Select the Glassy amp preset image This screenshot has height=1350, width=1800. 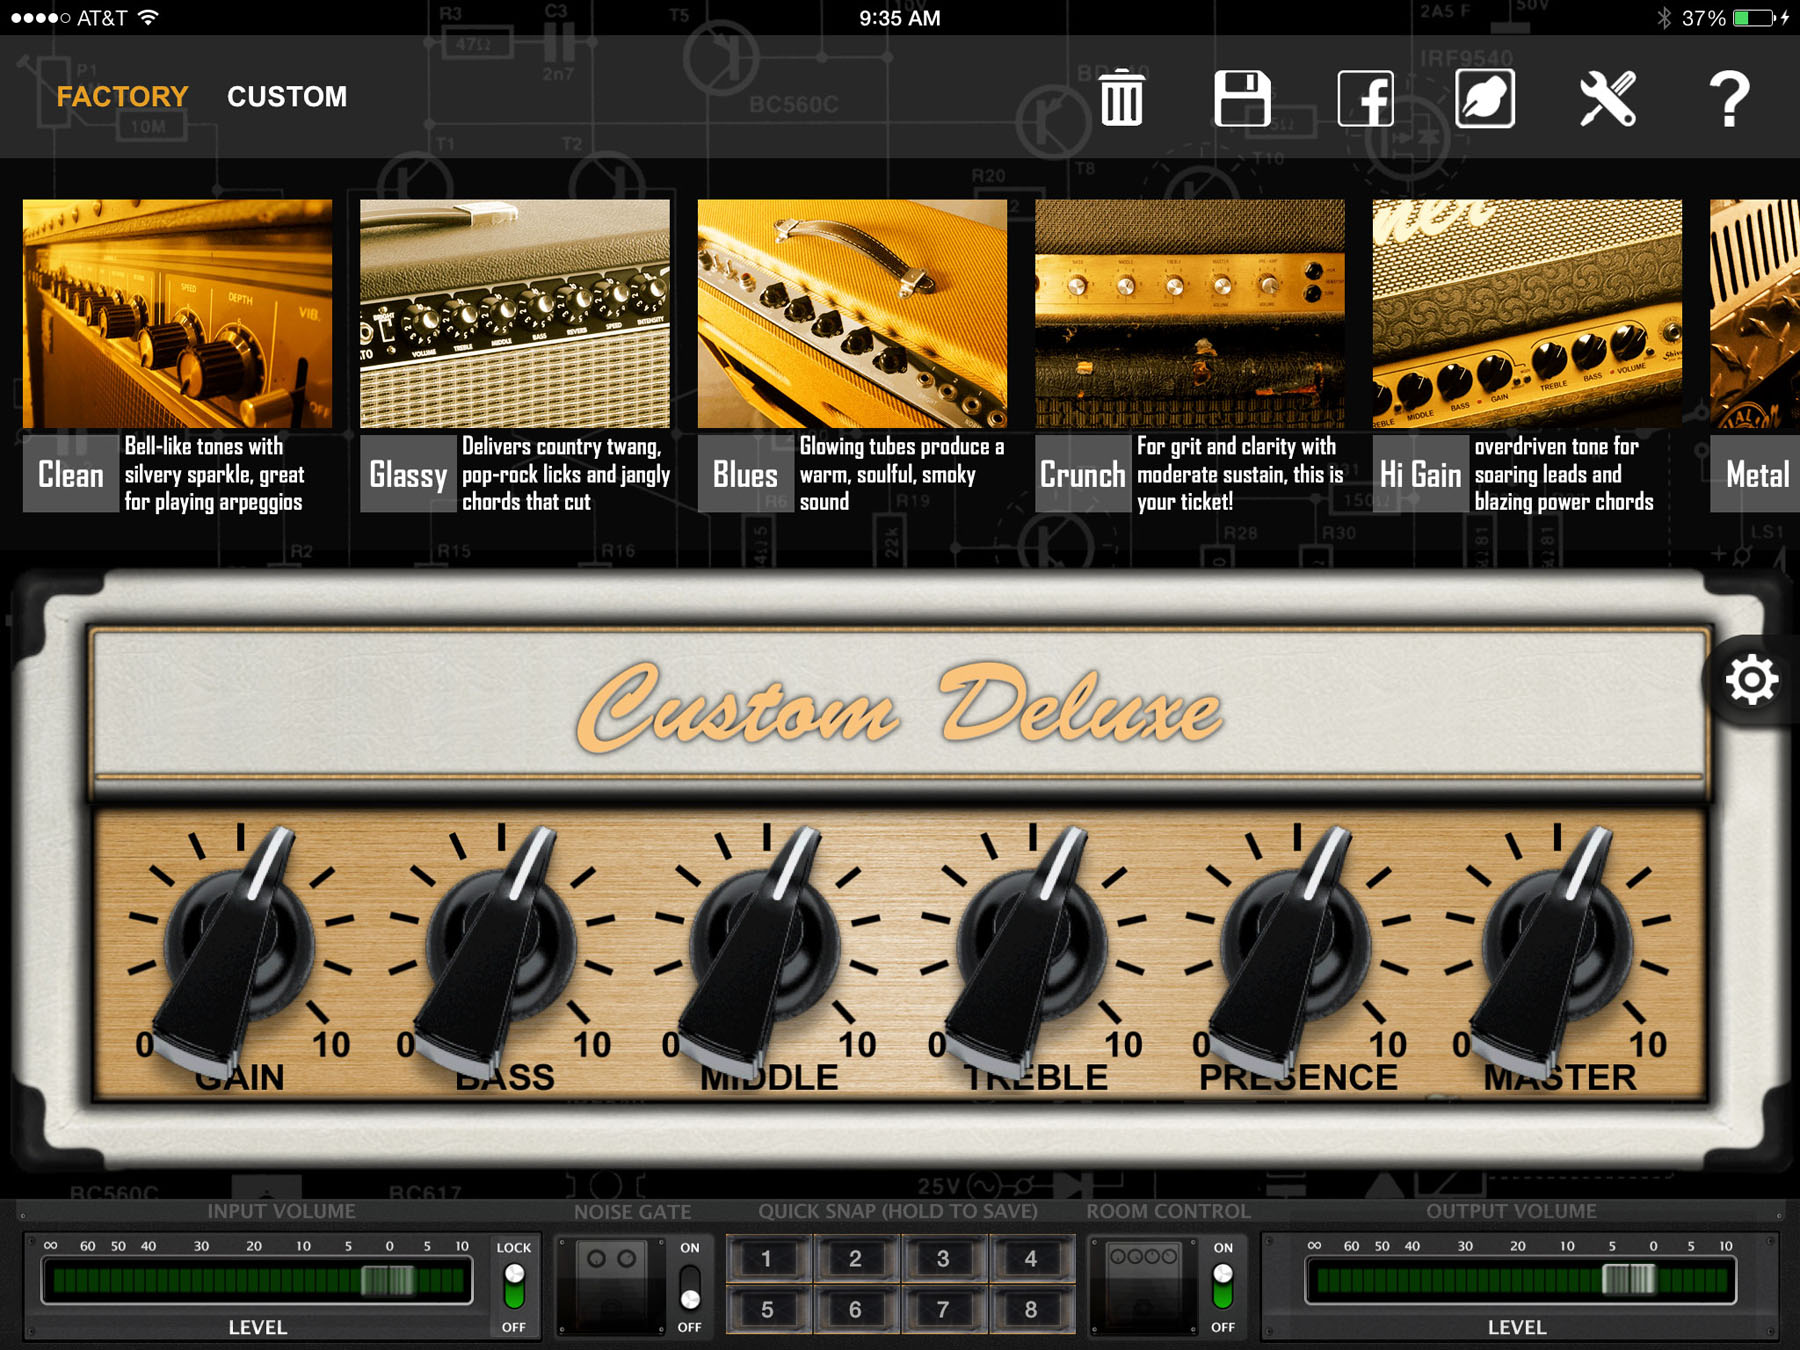[x=514, y=313]
